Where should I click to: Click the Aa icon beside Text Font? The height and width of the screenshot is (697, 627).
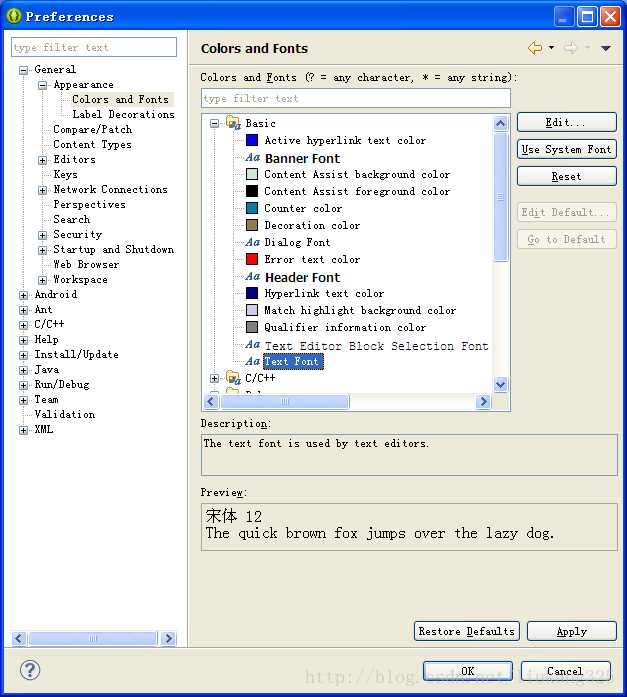(252, 361)
